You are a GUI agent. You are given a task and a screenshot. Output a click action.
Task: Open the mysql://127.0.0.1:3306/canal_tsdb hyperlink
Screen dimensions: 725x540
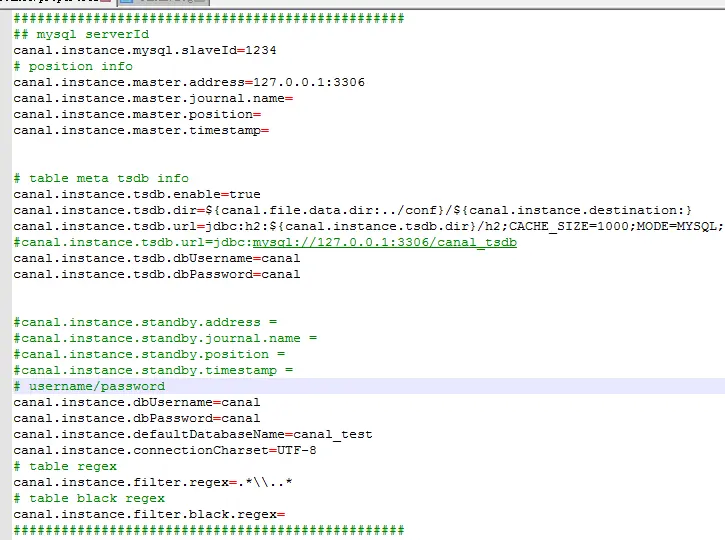coord(385,242)
